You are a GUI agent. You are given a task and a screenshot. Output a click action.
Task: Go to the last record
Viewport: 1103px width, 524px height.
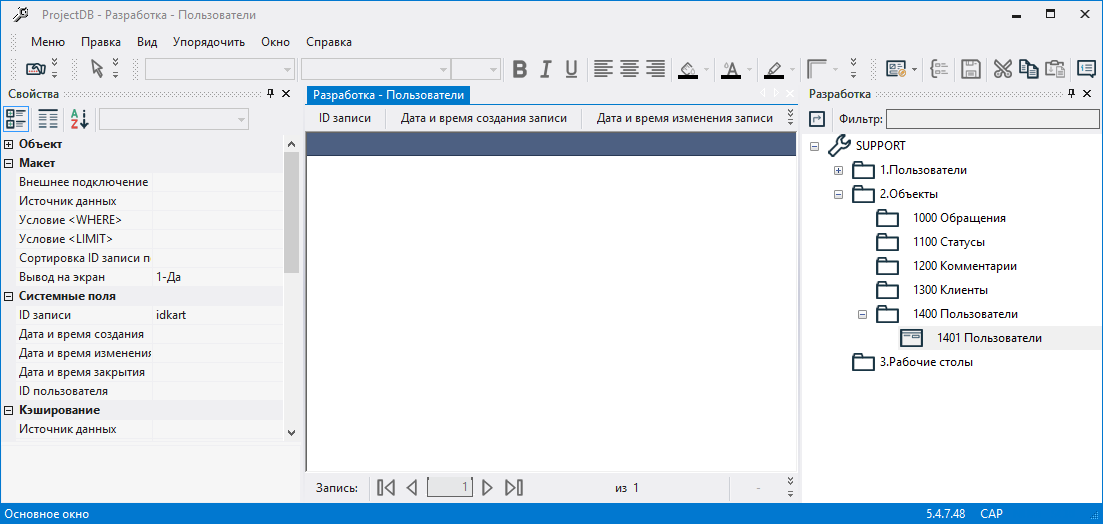(514, 488)
